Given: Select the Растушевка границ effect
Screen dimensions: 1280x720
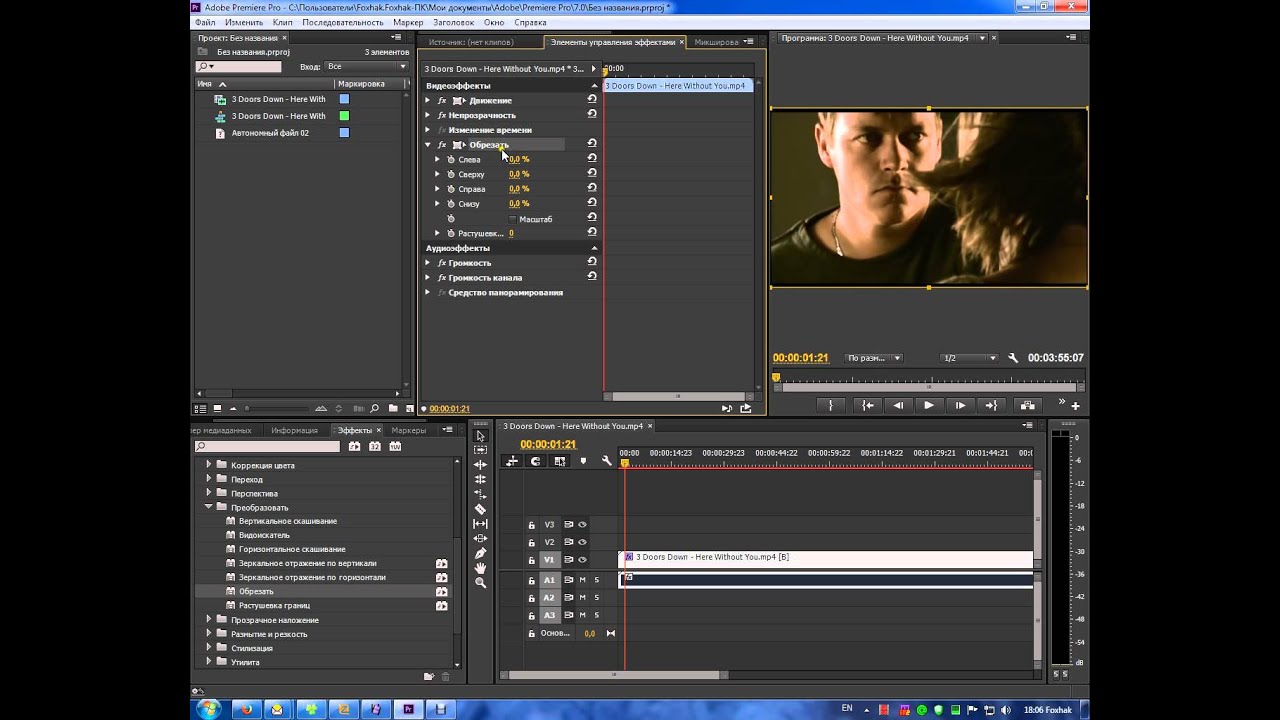Looking at the screenshot, I should pyautogui.click(x=274, y=605).
